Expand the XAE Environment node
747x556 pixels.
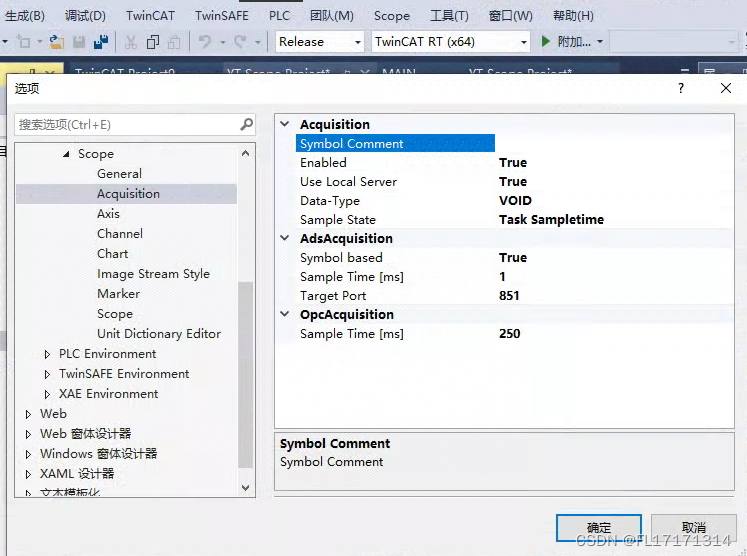click(x=47, y=394)
